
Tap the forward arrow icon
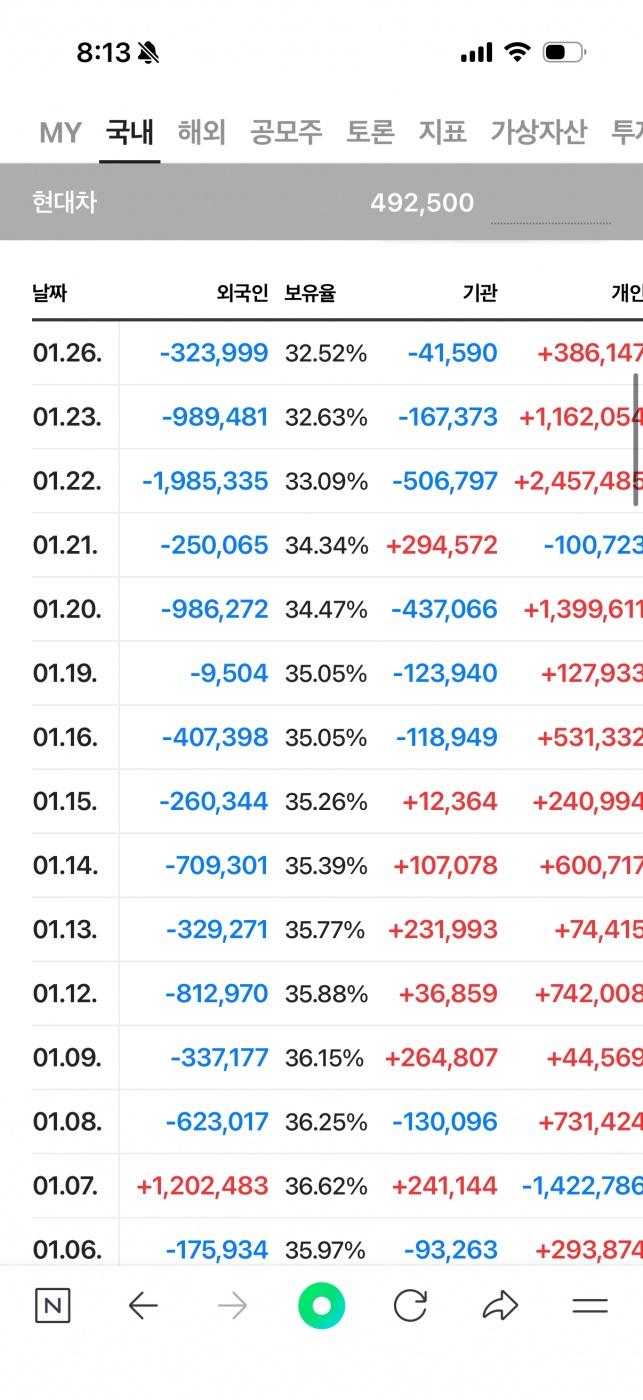pyautogui.click(x=232, y=1305)
